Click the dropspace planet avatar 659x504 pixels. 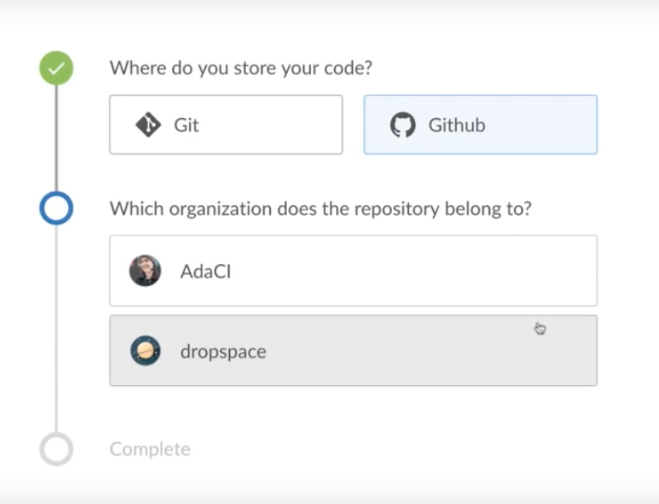[145, 351]
